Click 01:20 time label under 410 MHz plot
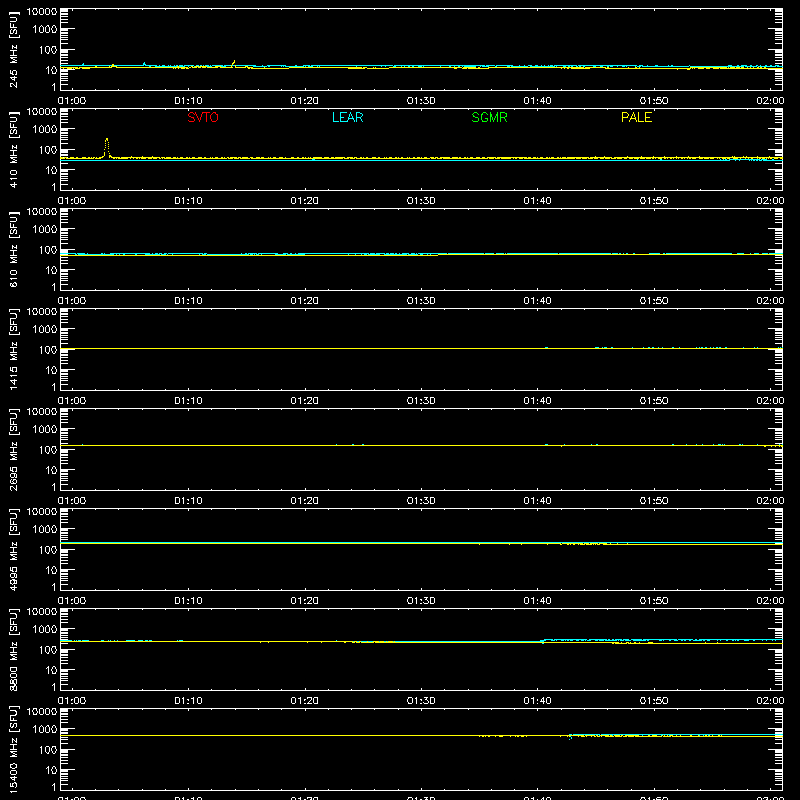Viewport: 800px width, 800px height. click(305, 201)
